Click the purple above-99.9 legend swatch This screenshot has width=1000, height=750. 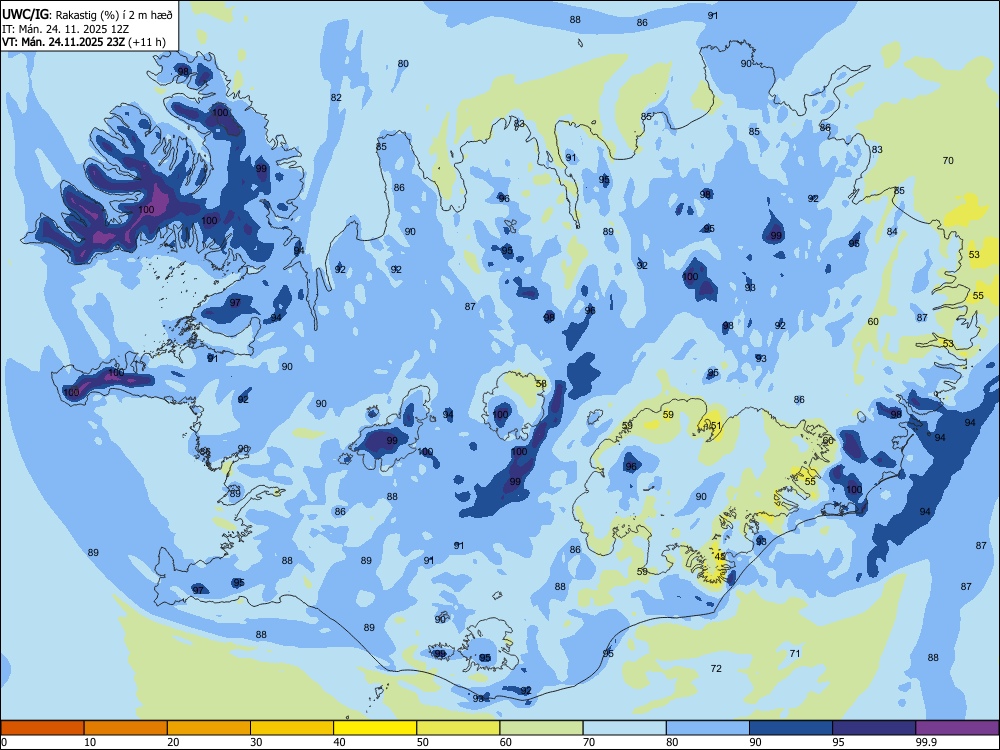tap(957, 728)
